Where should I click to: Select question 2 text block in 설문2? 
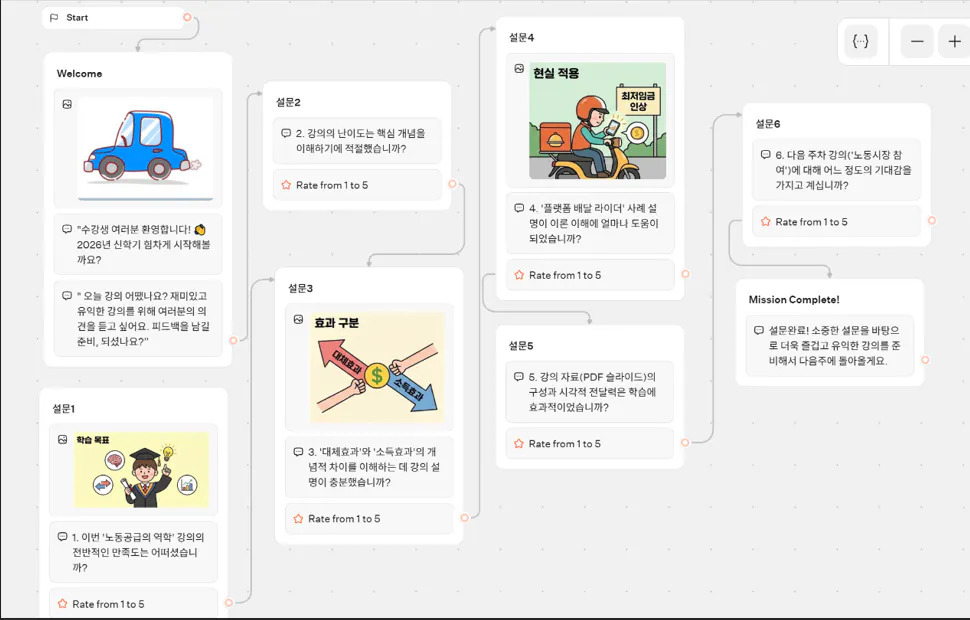tap(358, 141)
